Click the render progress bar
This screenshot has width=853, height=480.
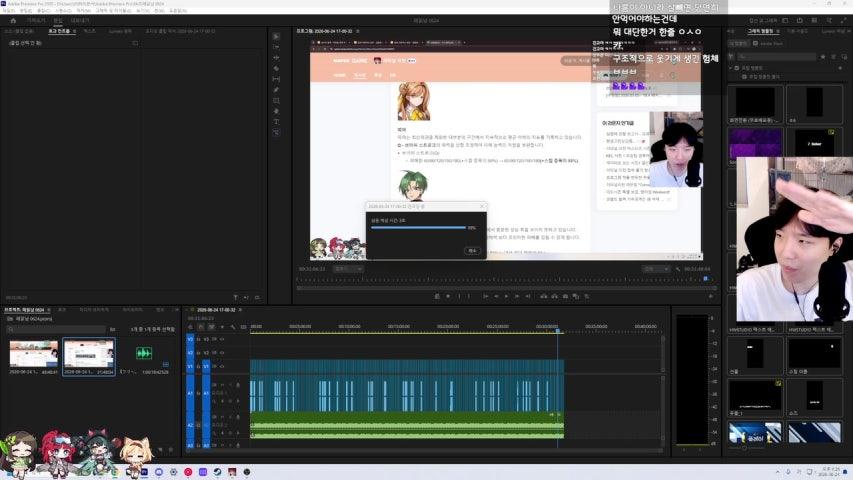(418, 227)
